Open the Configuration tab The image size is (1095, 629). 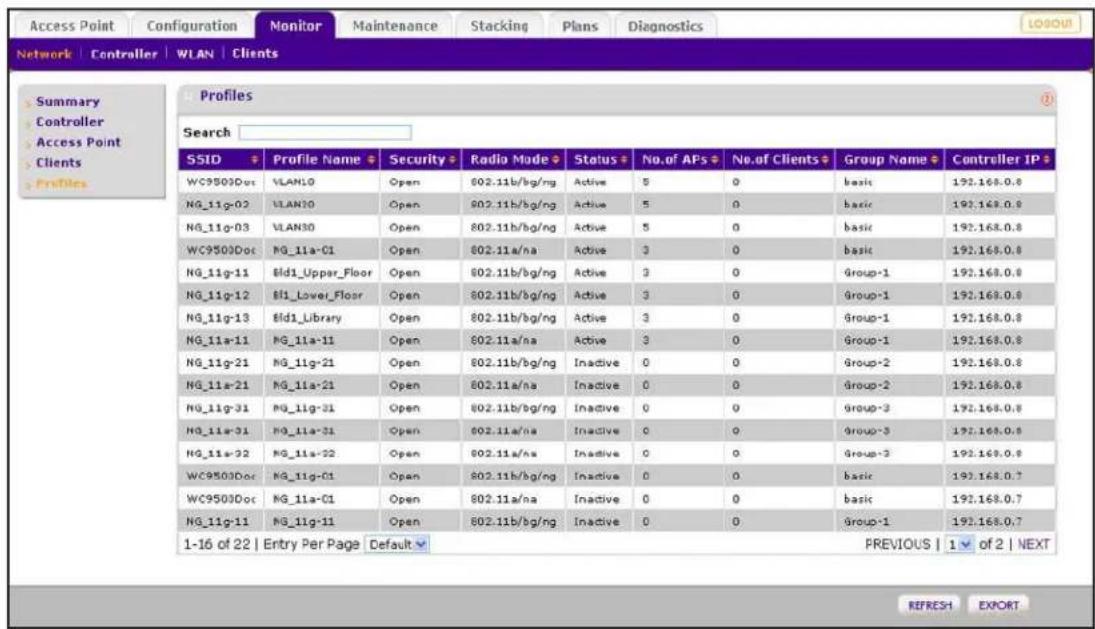(192, 26)
